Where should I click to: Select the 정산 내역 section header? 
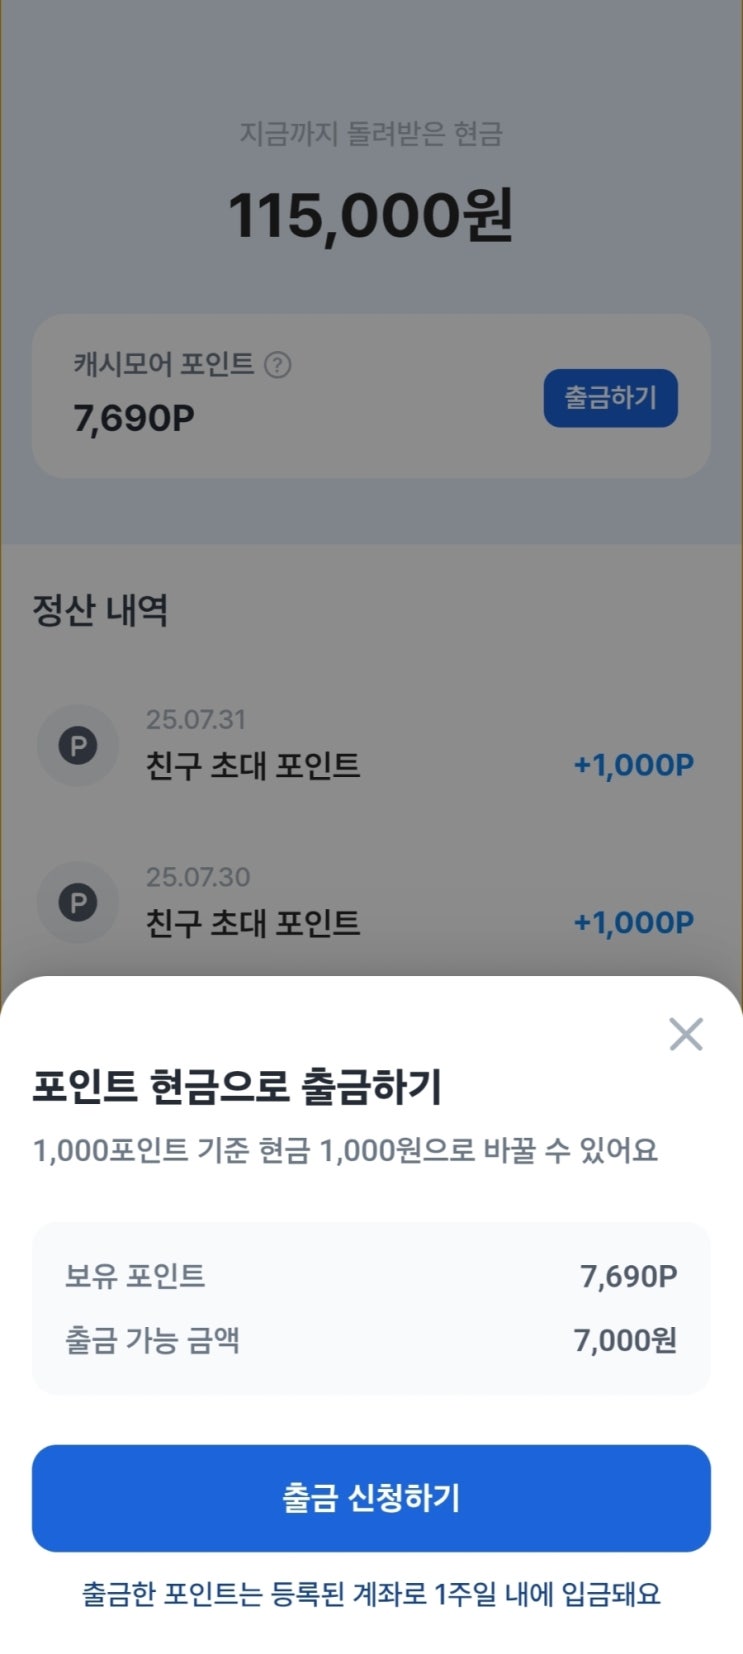pos(100,610)
